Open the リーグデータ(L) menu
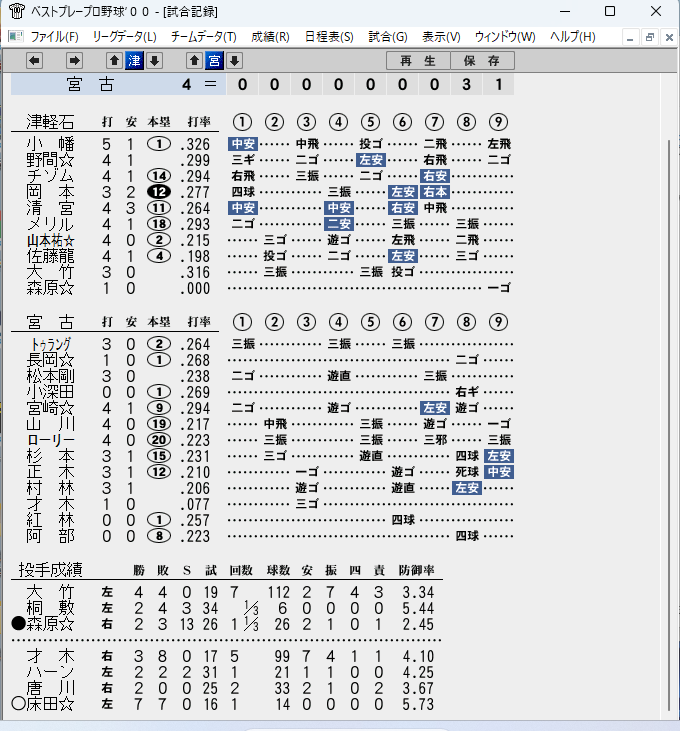Screen dimensions: 680x731 (124, 36)
